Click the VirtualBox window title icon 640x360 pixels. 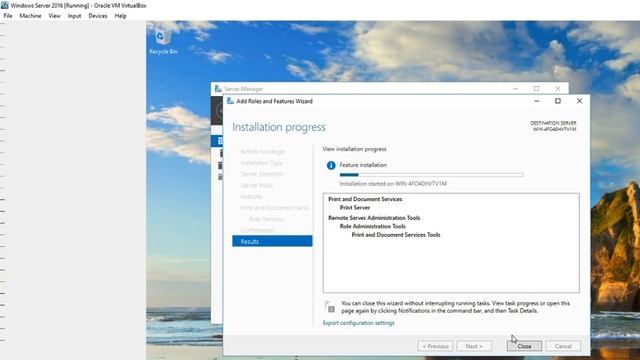click(4, 5)
